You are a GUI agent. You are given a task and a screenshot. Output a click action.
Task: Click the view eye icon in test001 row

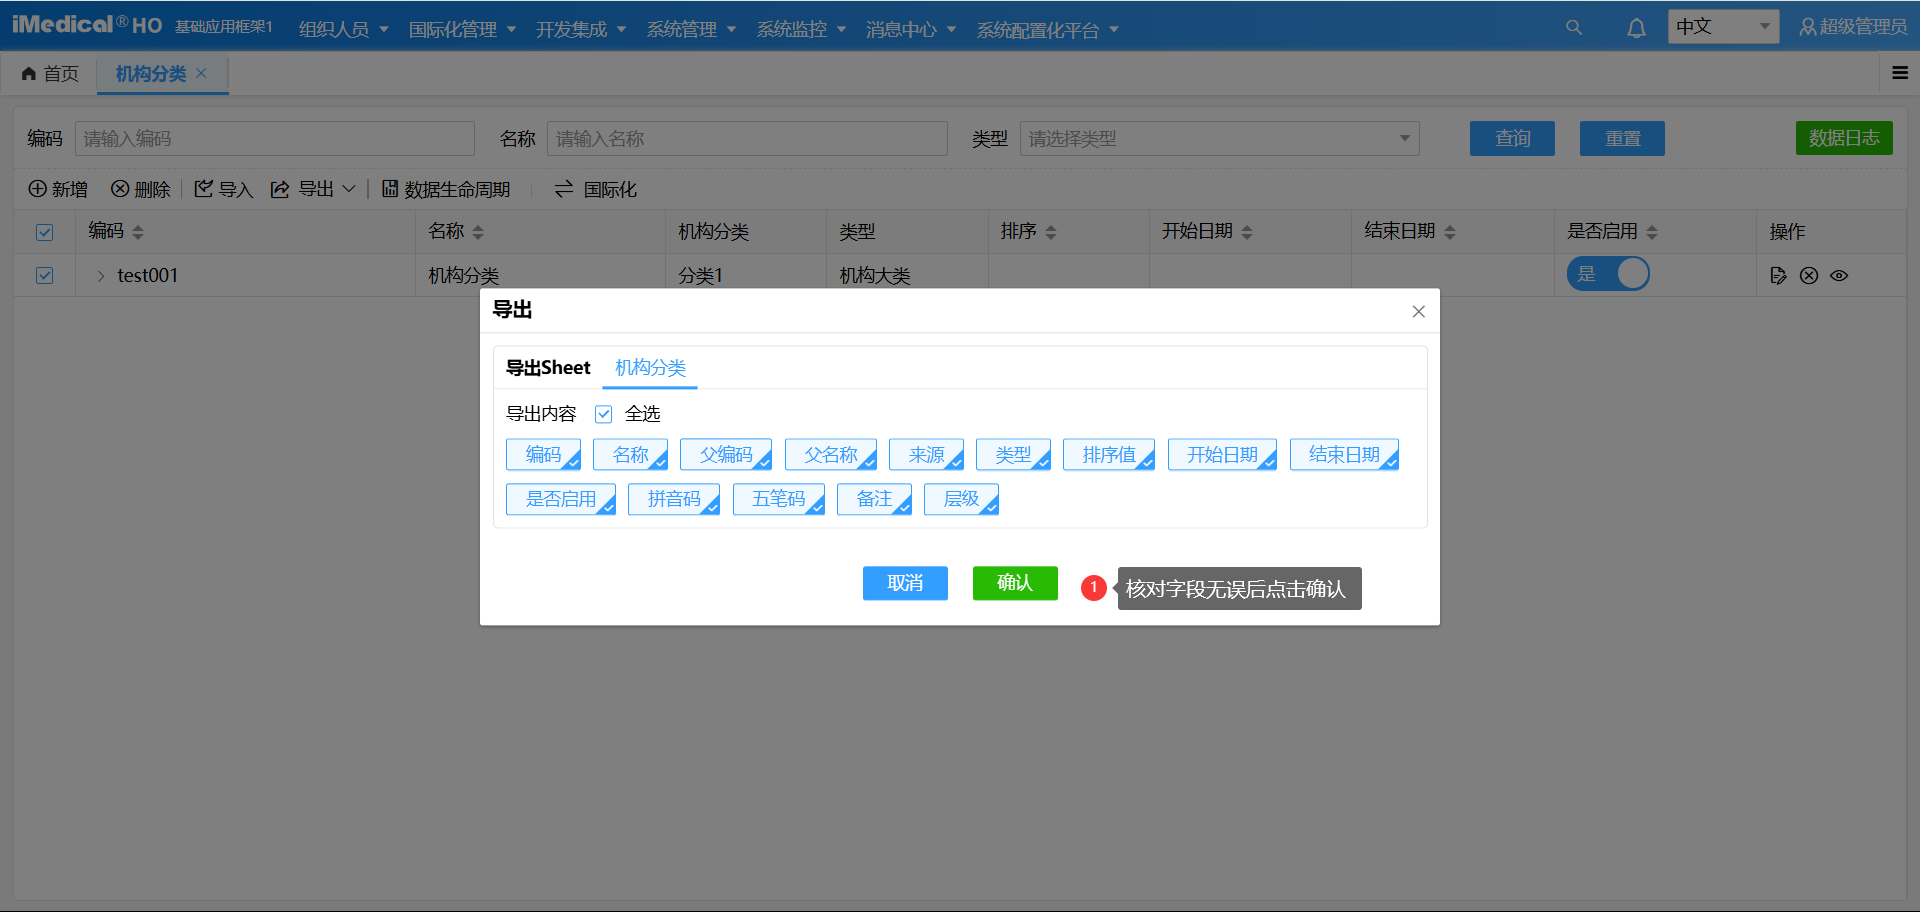1839,276
